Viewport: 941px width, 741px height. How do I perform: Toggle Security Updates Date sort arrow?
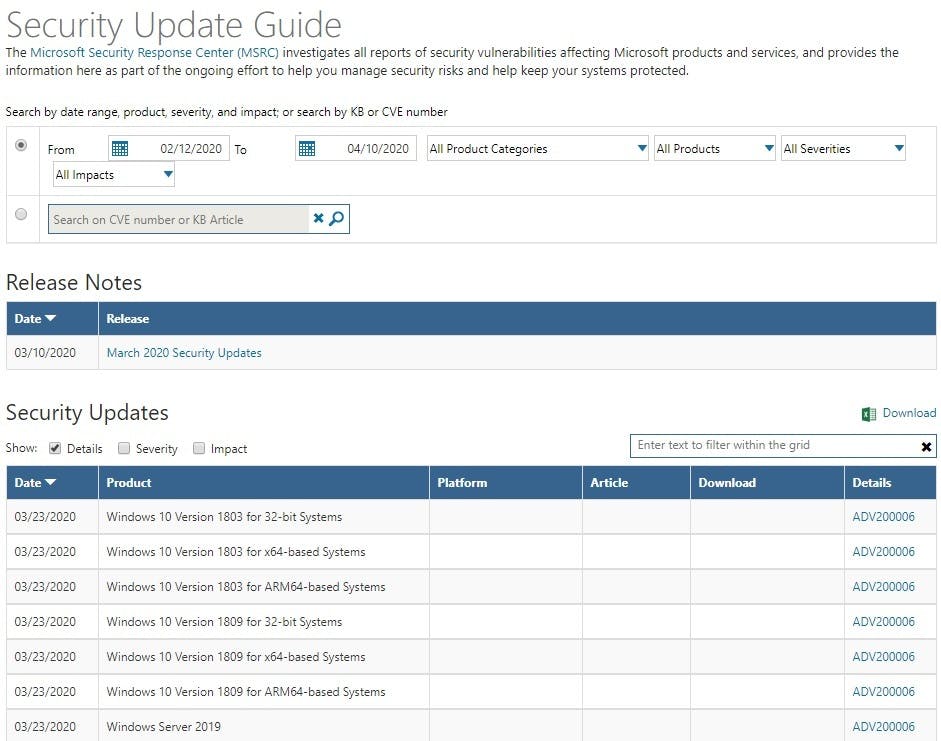[x=50, y=482]
